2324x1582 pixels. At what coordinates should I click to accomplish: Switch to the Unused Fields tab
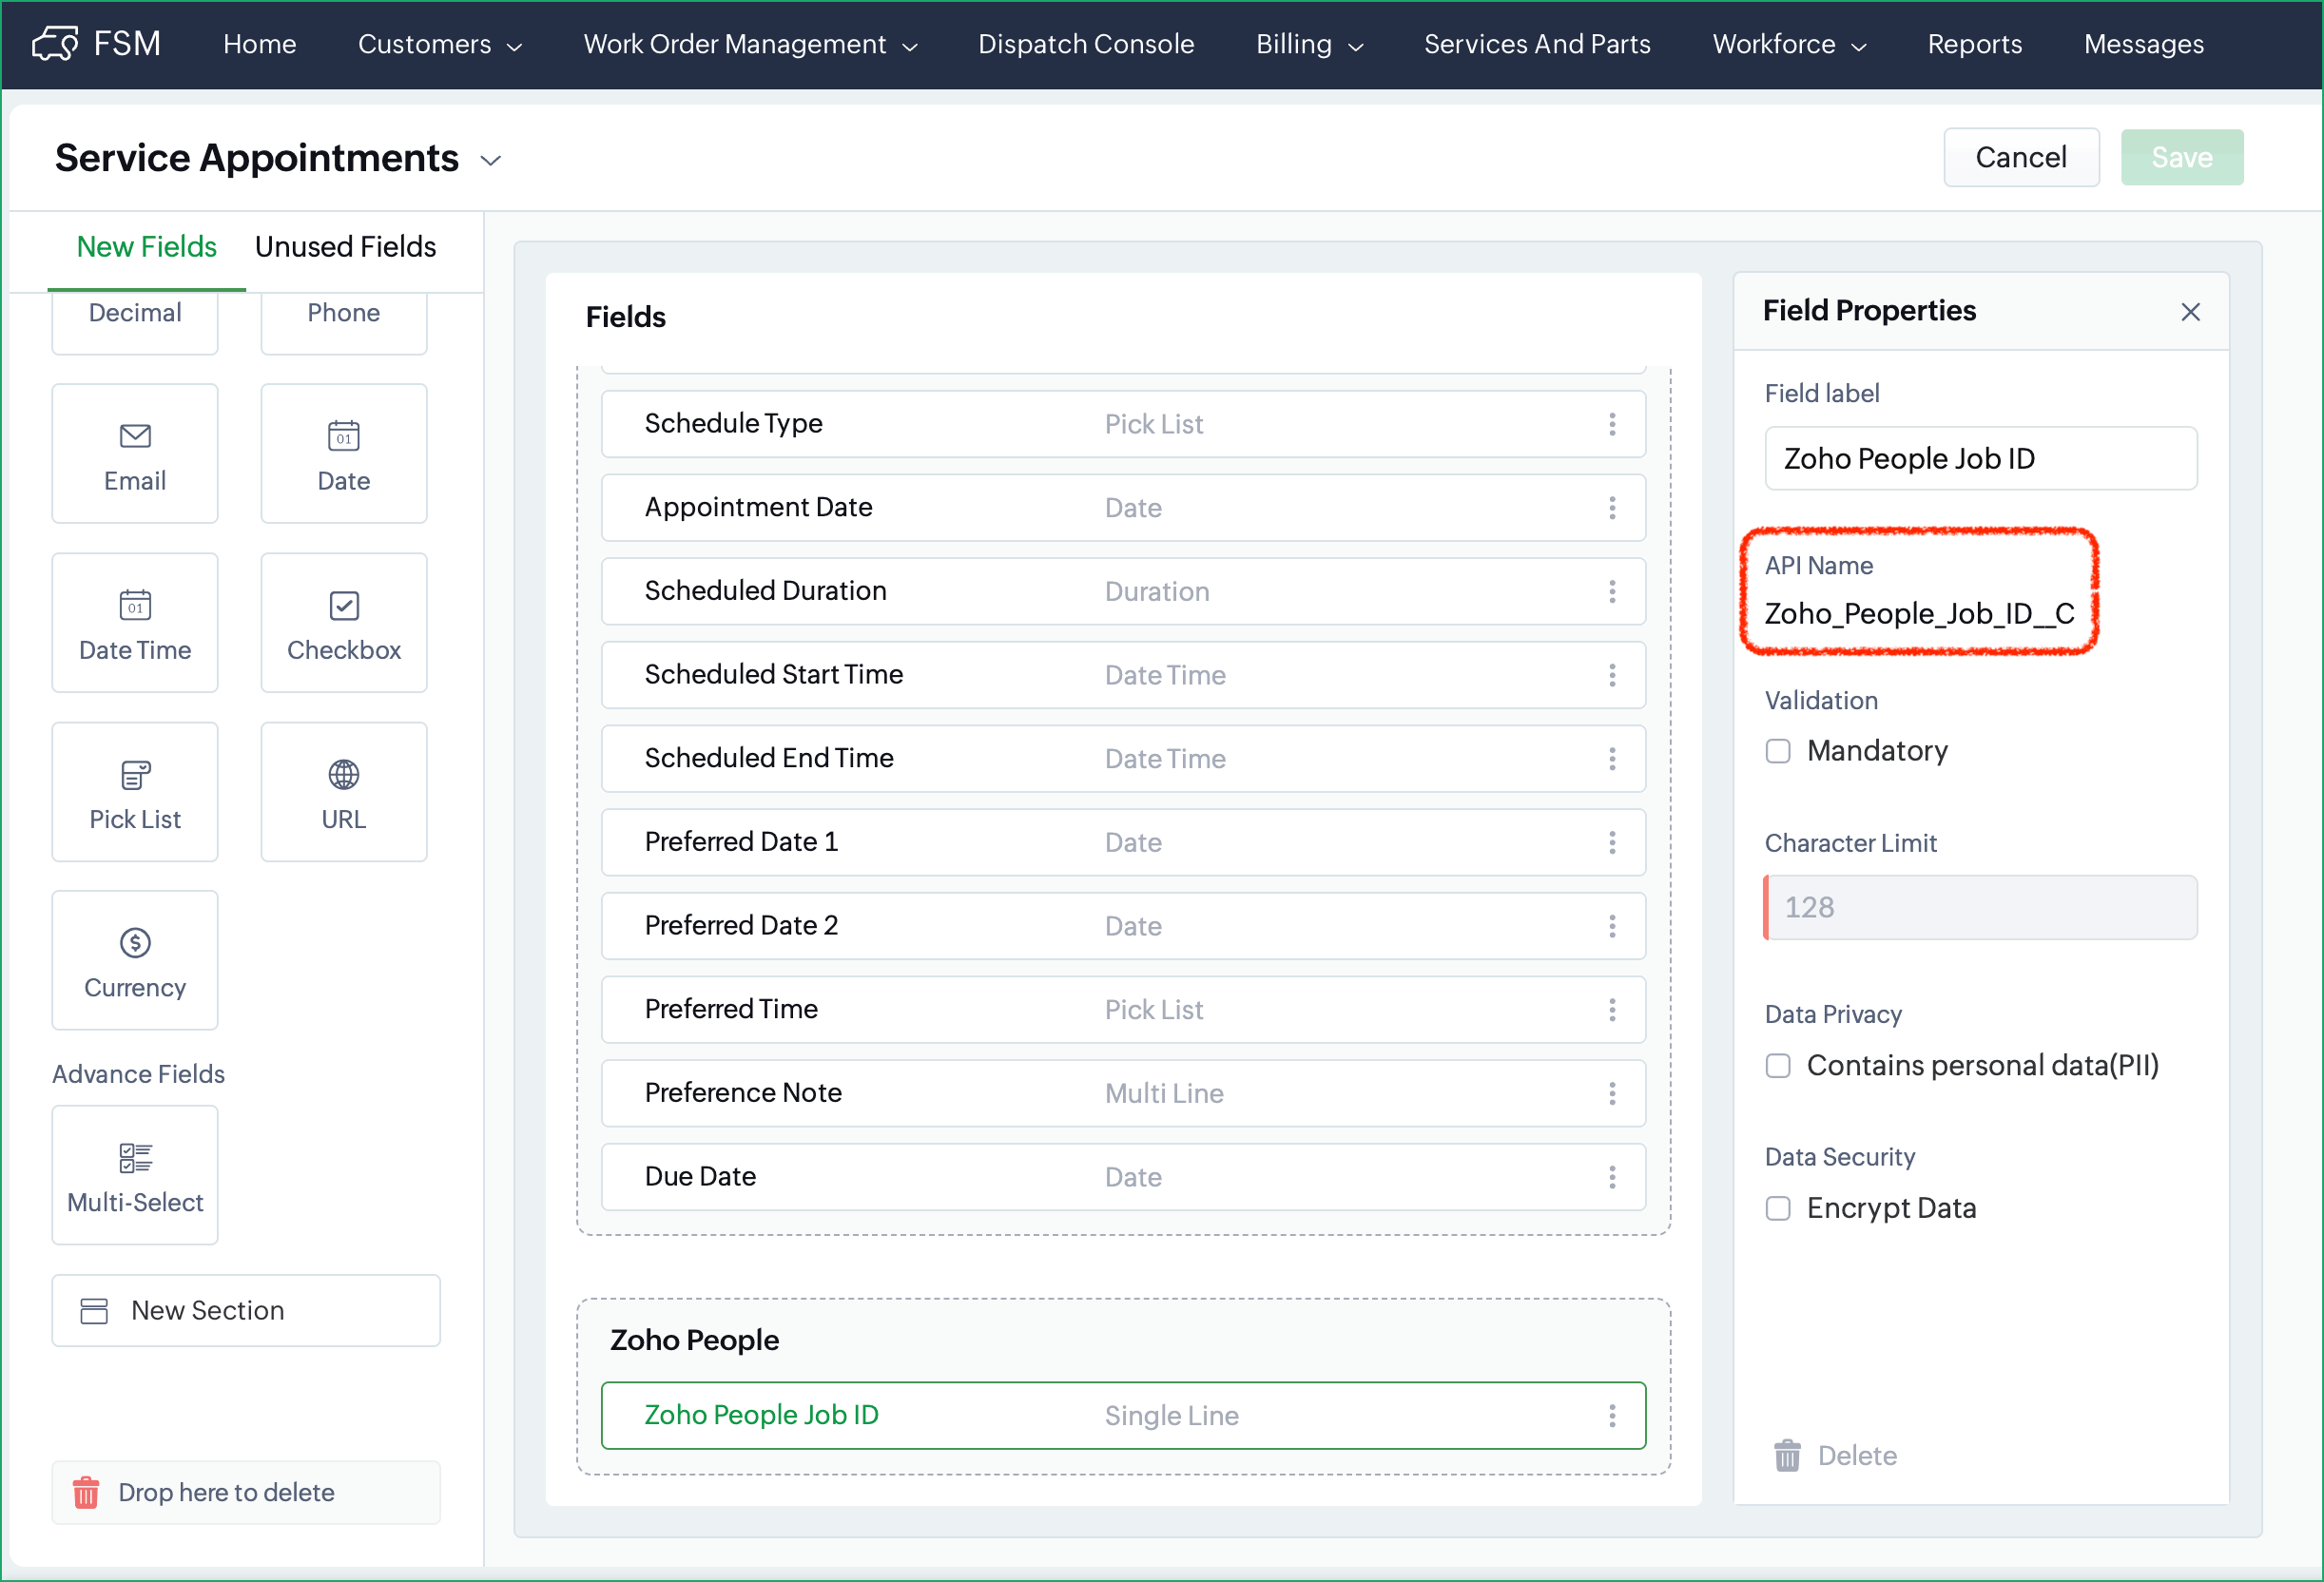pos(345,246)
